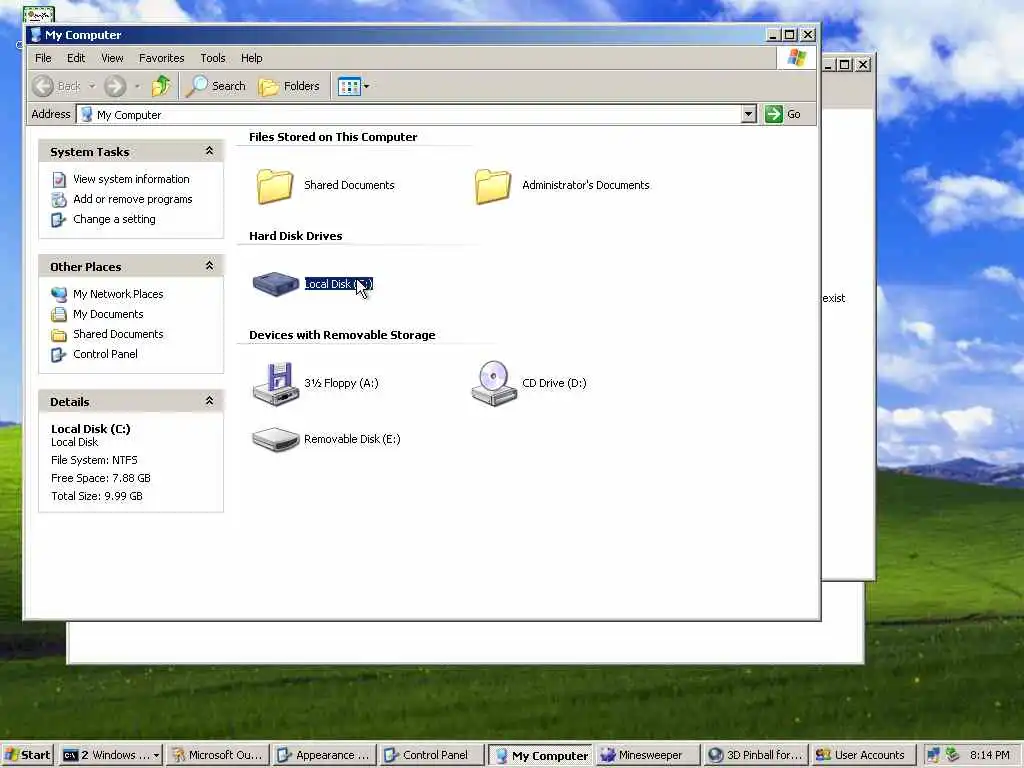This screenshot has width=1024, height=768.
Task: Click the Add or remove programs icon
Action: (x=59, y=199)
